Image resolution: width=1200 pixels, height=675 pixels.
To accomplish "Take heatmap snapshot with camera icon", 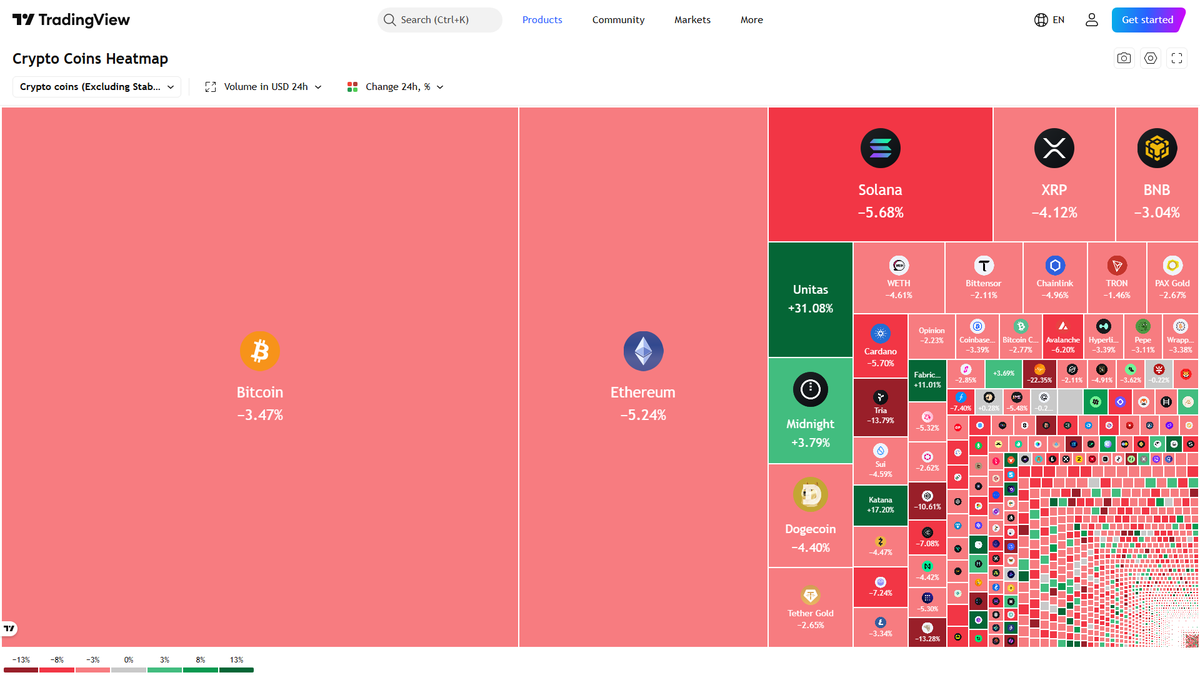I will click(x=1124, y=59).
